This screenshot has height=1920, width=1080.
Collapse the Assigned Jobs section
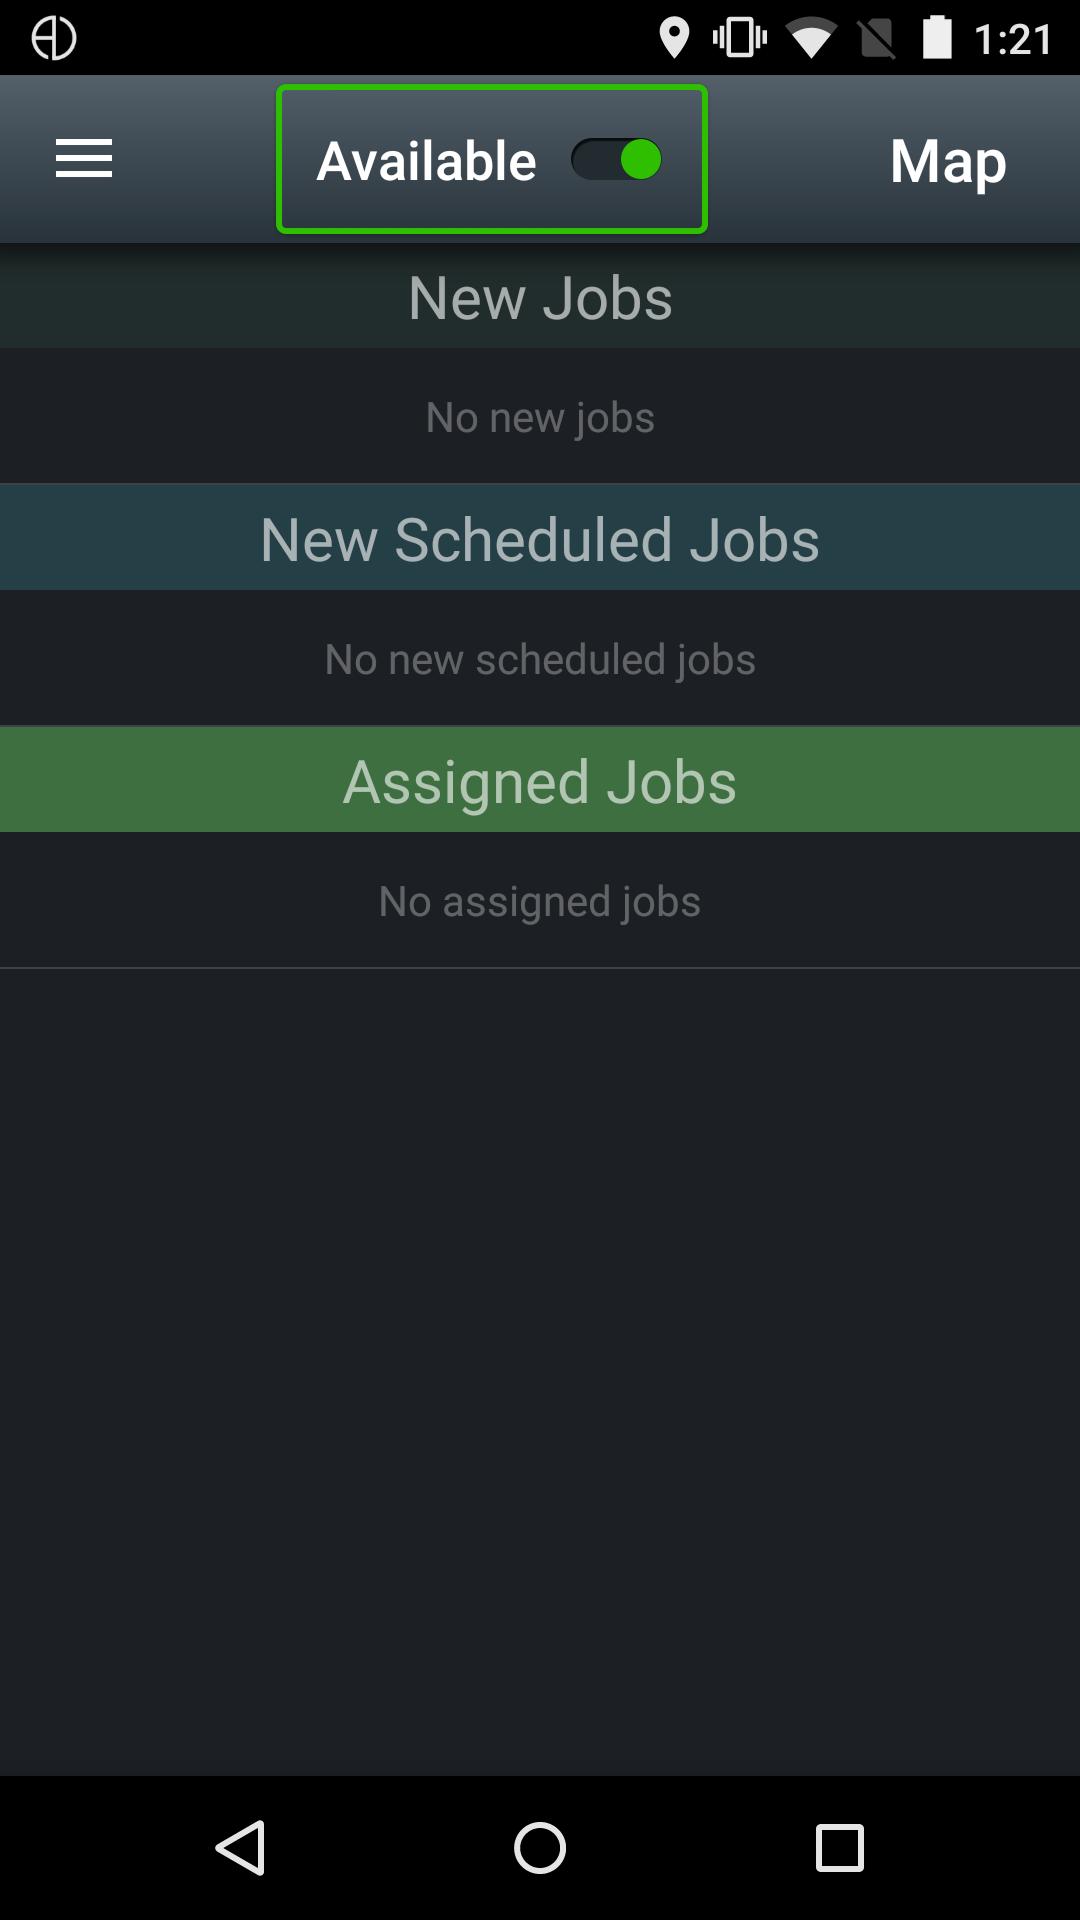[x=540, y=780]
